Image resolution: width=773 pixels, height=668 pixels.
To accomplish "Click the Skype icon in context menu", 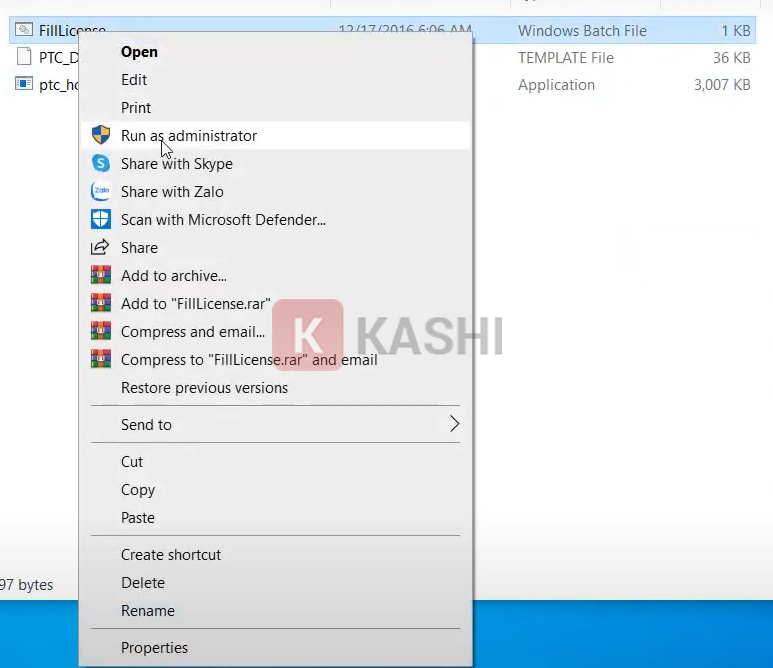I will pyautogui.click(x=100, y=163).
